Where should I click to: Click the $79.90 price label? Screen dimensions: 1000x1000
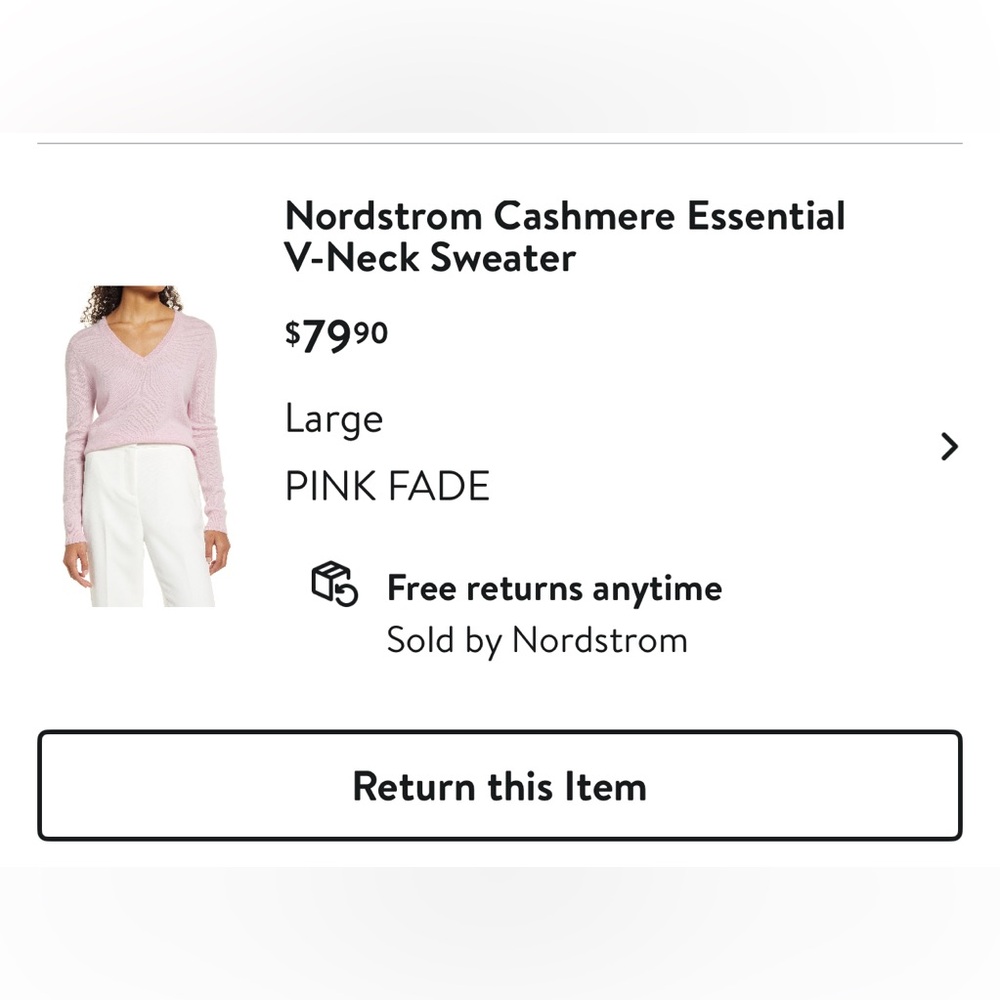335,333
